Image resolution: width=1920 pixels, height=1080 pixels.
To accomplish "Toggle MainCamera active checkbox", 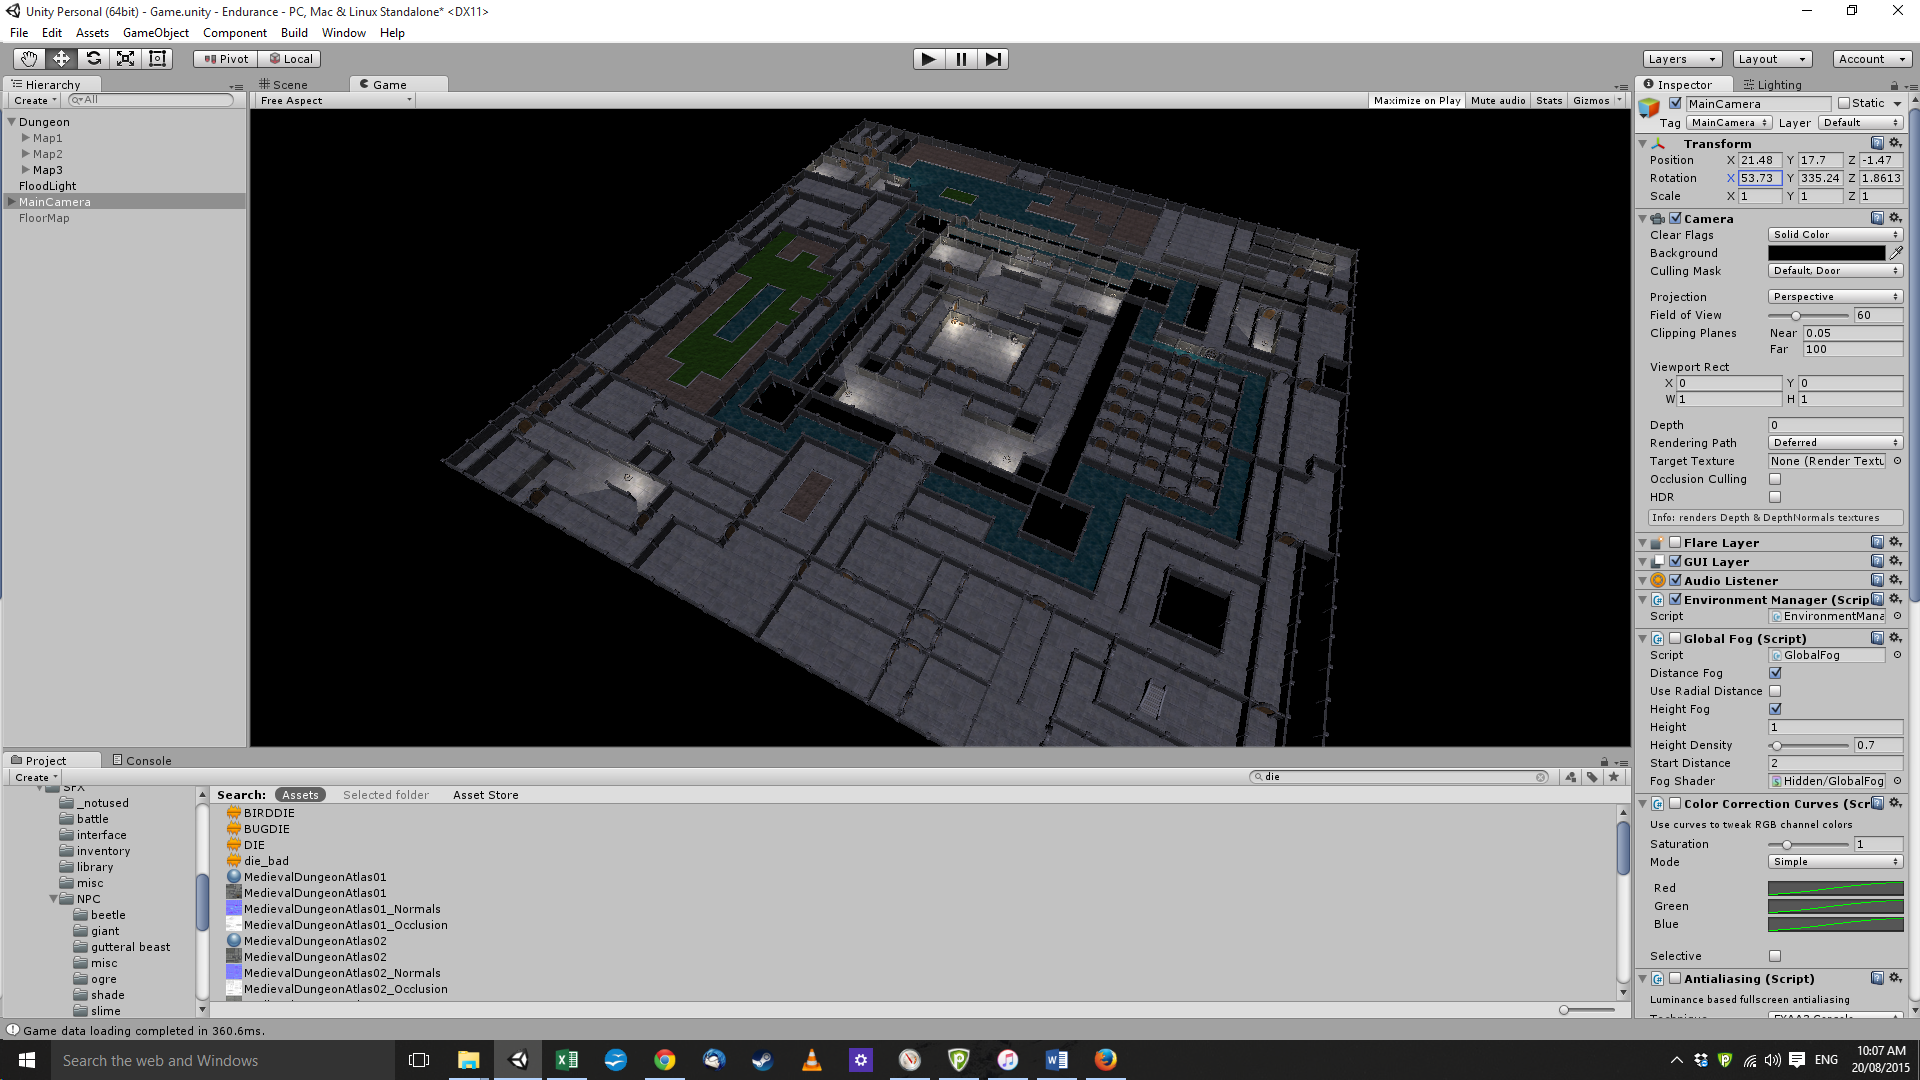I will pyautogui.click(x=1675, y=103).
